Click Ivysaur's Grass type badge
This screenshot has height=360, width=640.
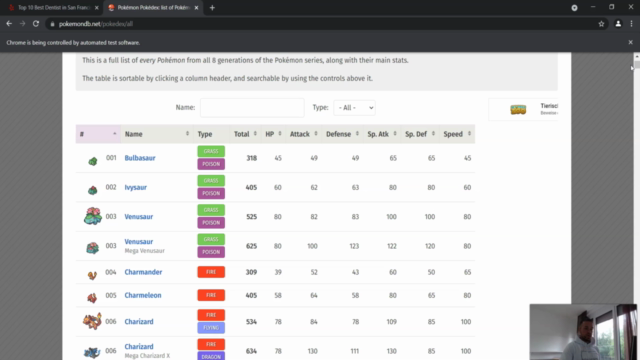pyautogui.click(x=211, y=180)
